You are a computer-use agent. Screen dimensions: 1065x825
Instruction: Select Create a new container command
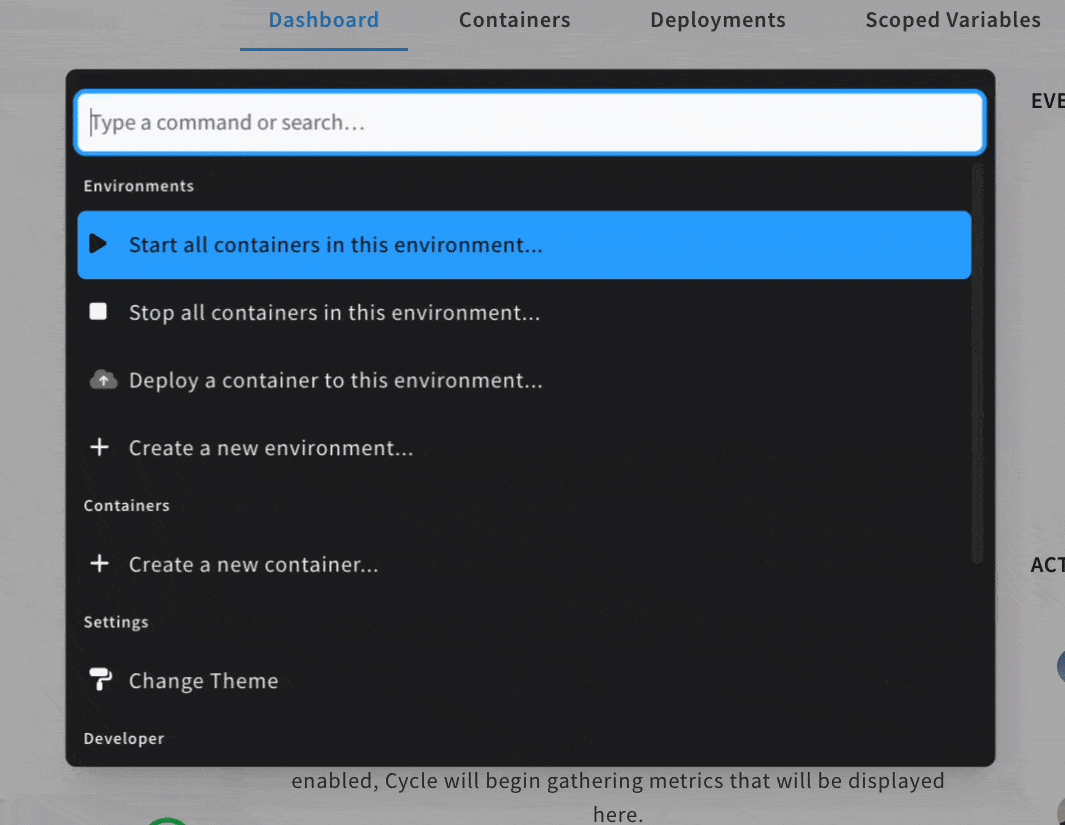tap(253, 565)
